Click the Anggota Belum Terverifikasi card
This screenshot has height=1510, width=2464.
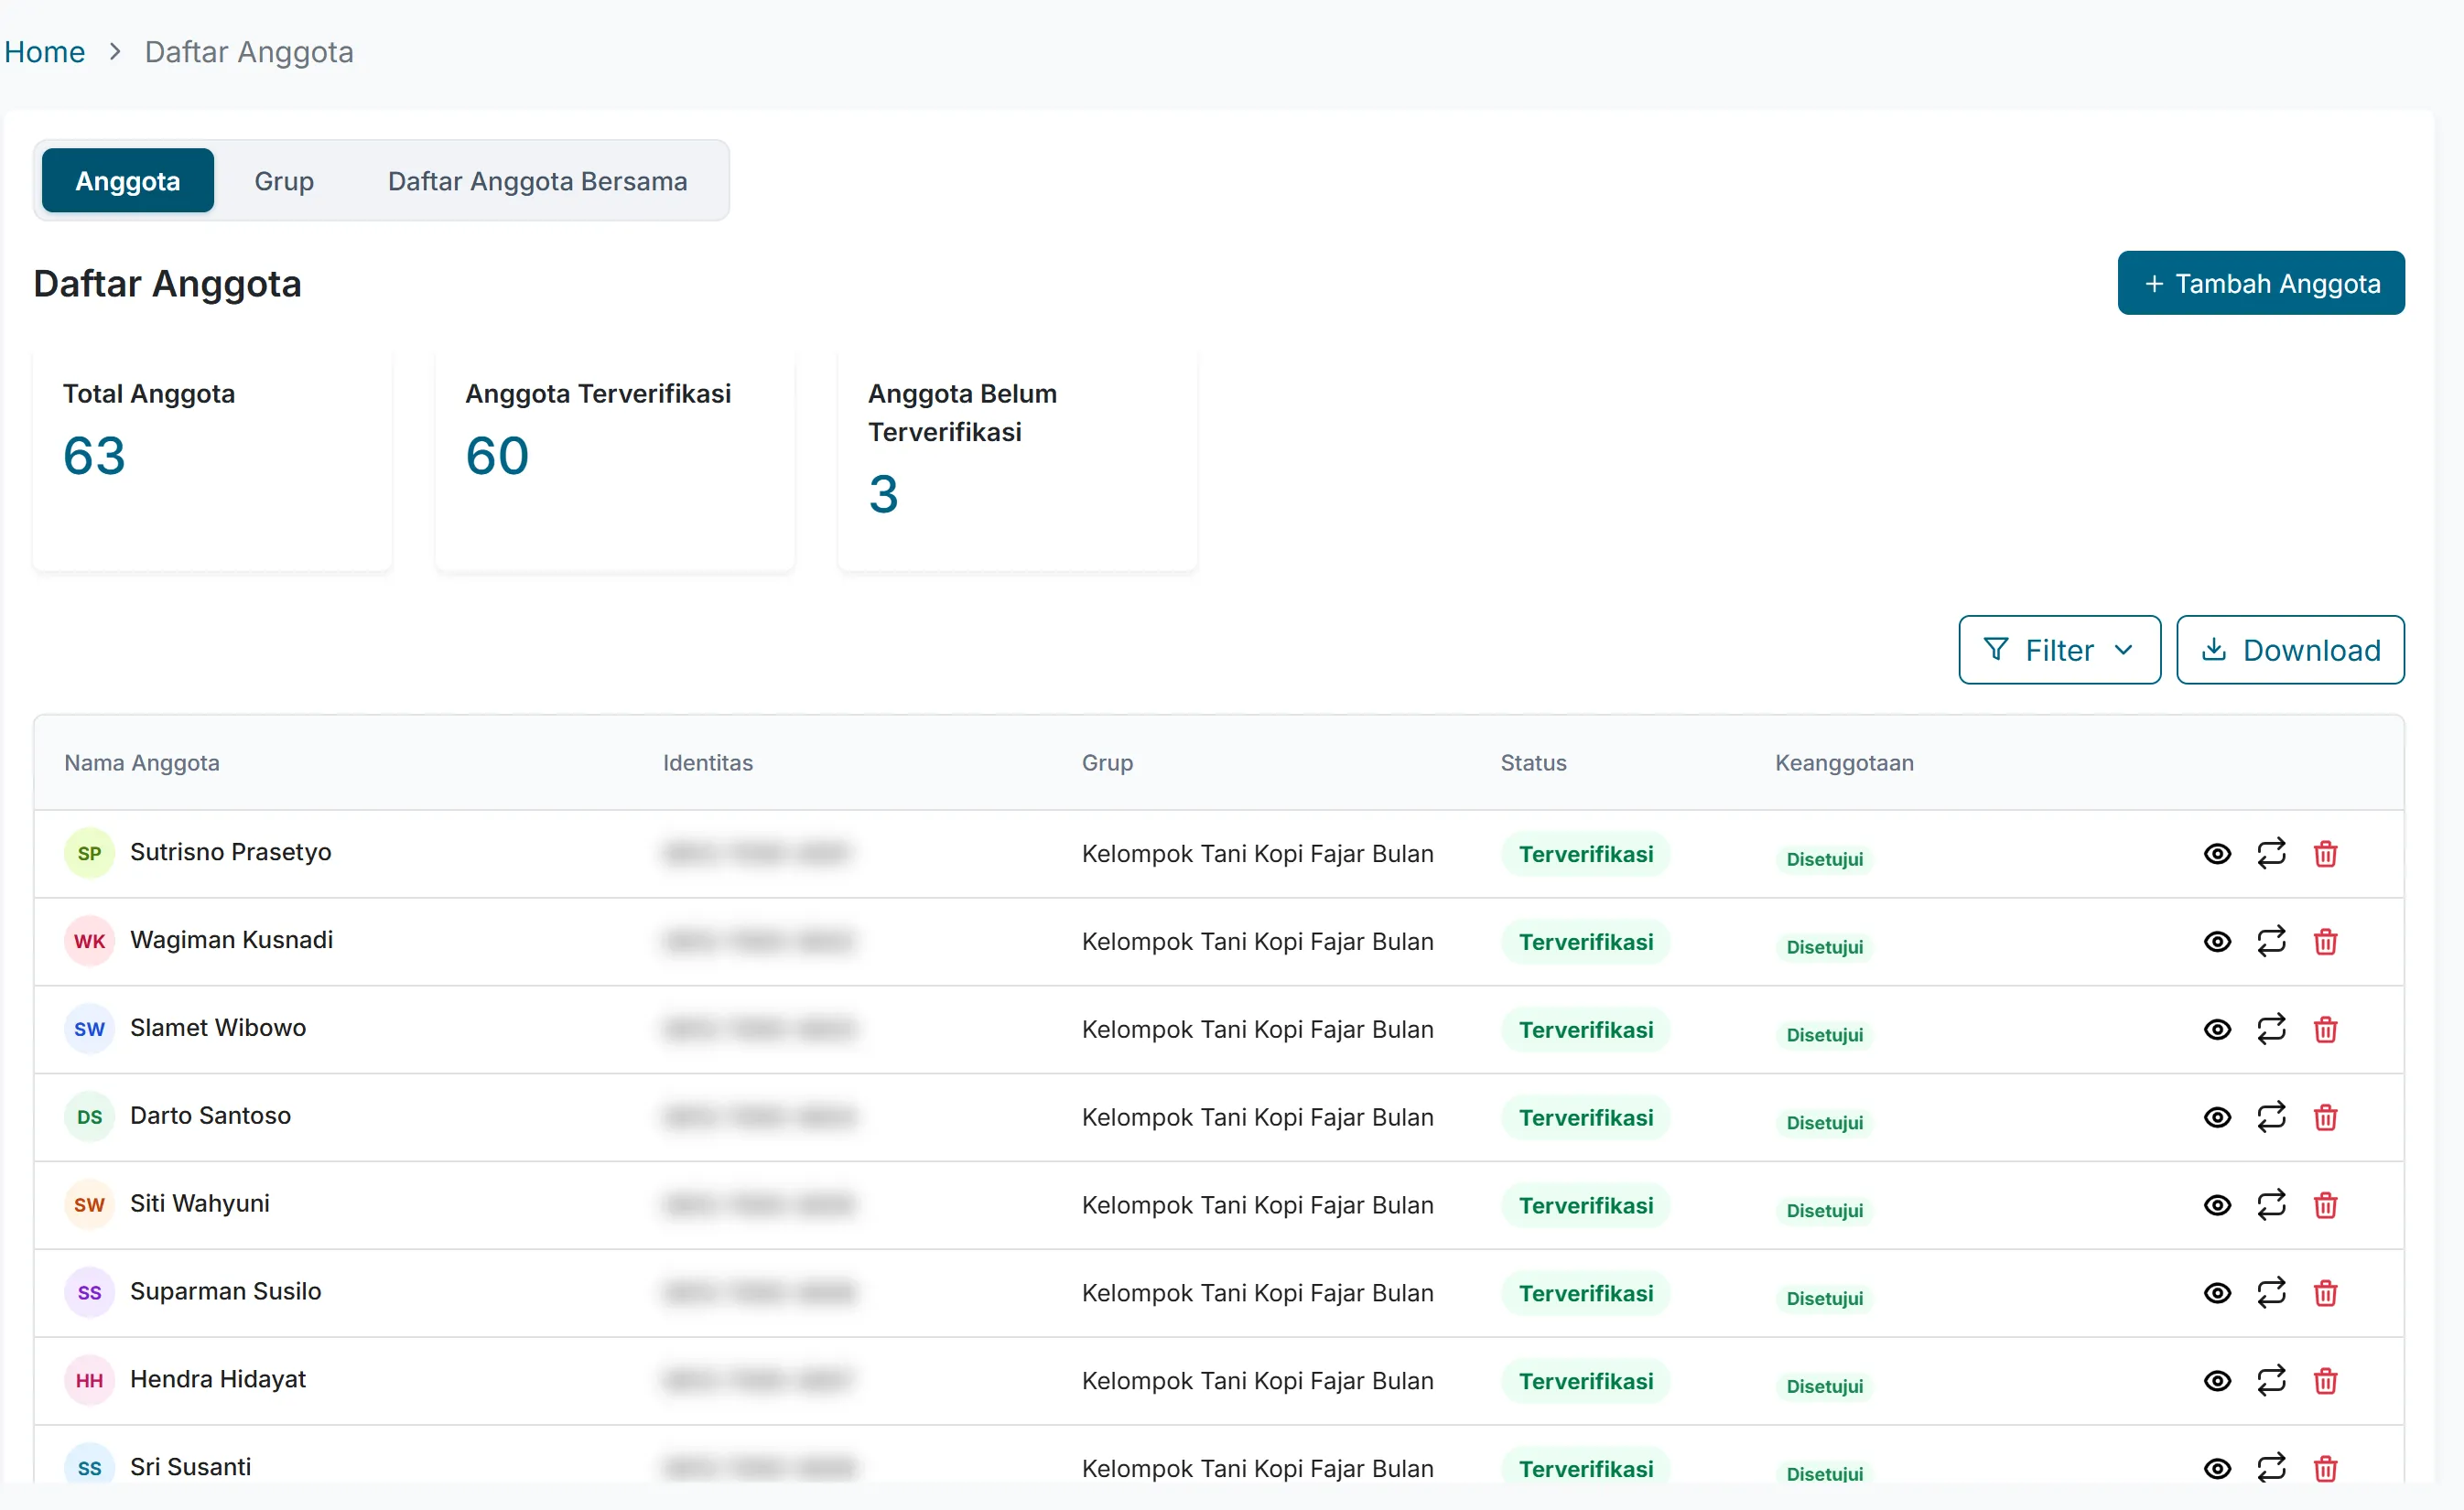pos(1017,461)
